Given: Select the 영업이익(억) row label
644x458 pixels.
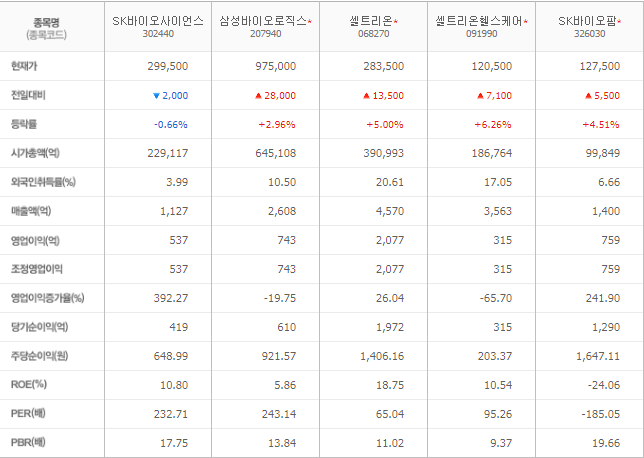Looking at the screenshot, I should tap(35, 240).
